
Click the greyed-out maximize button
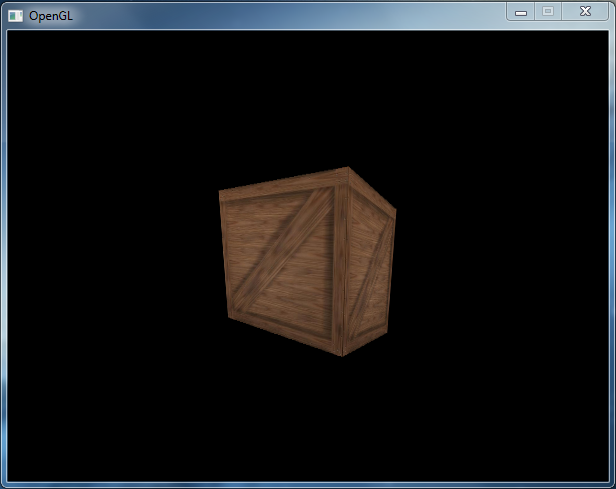coord(547,12)
